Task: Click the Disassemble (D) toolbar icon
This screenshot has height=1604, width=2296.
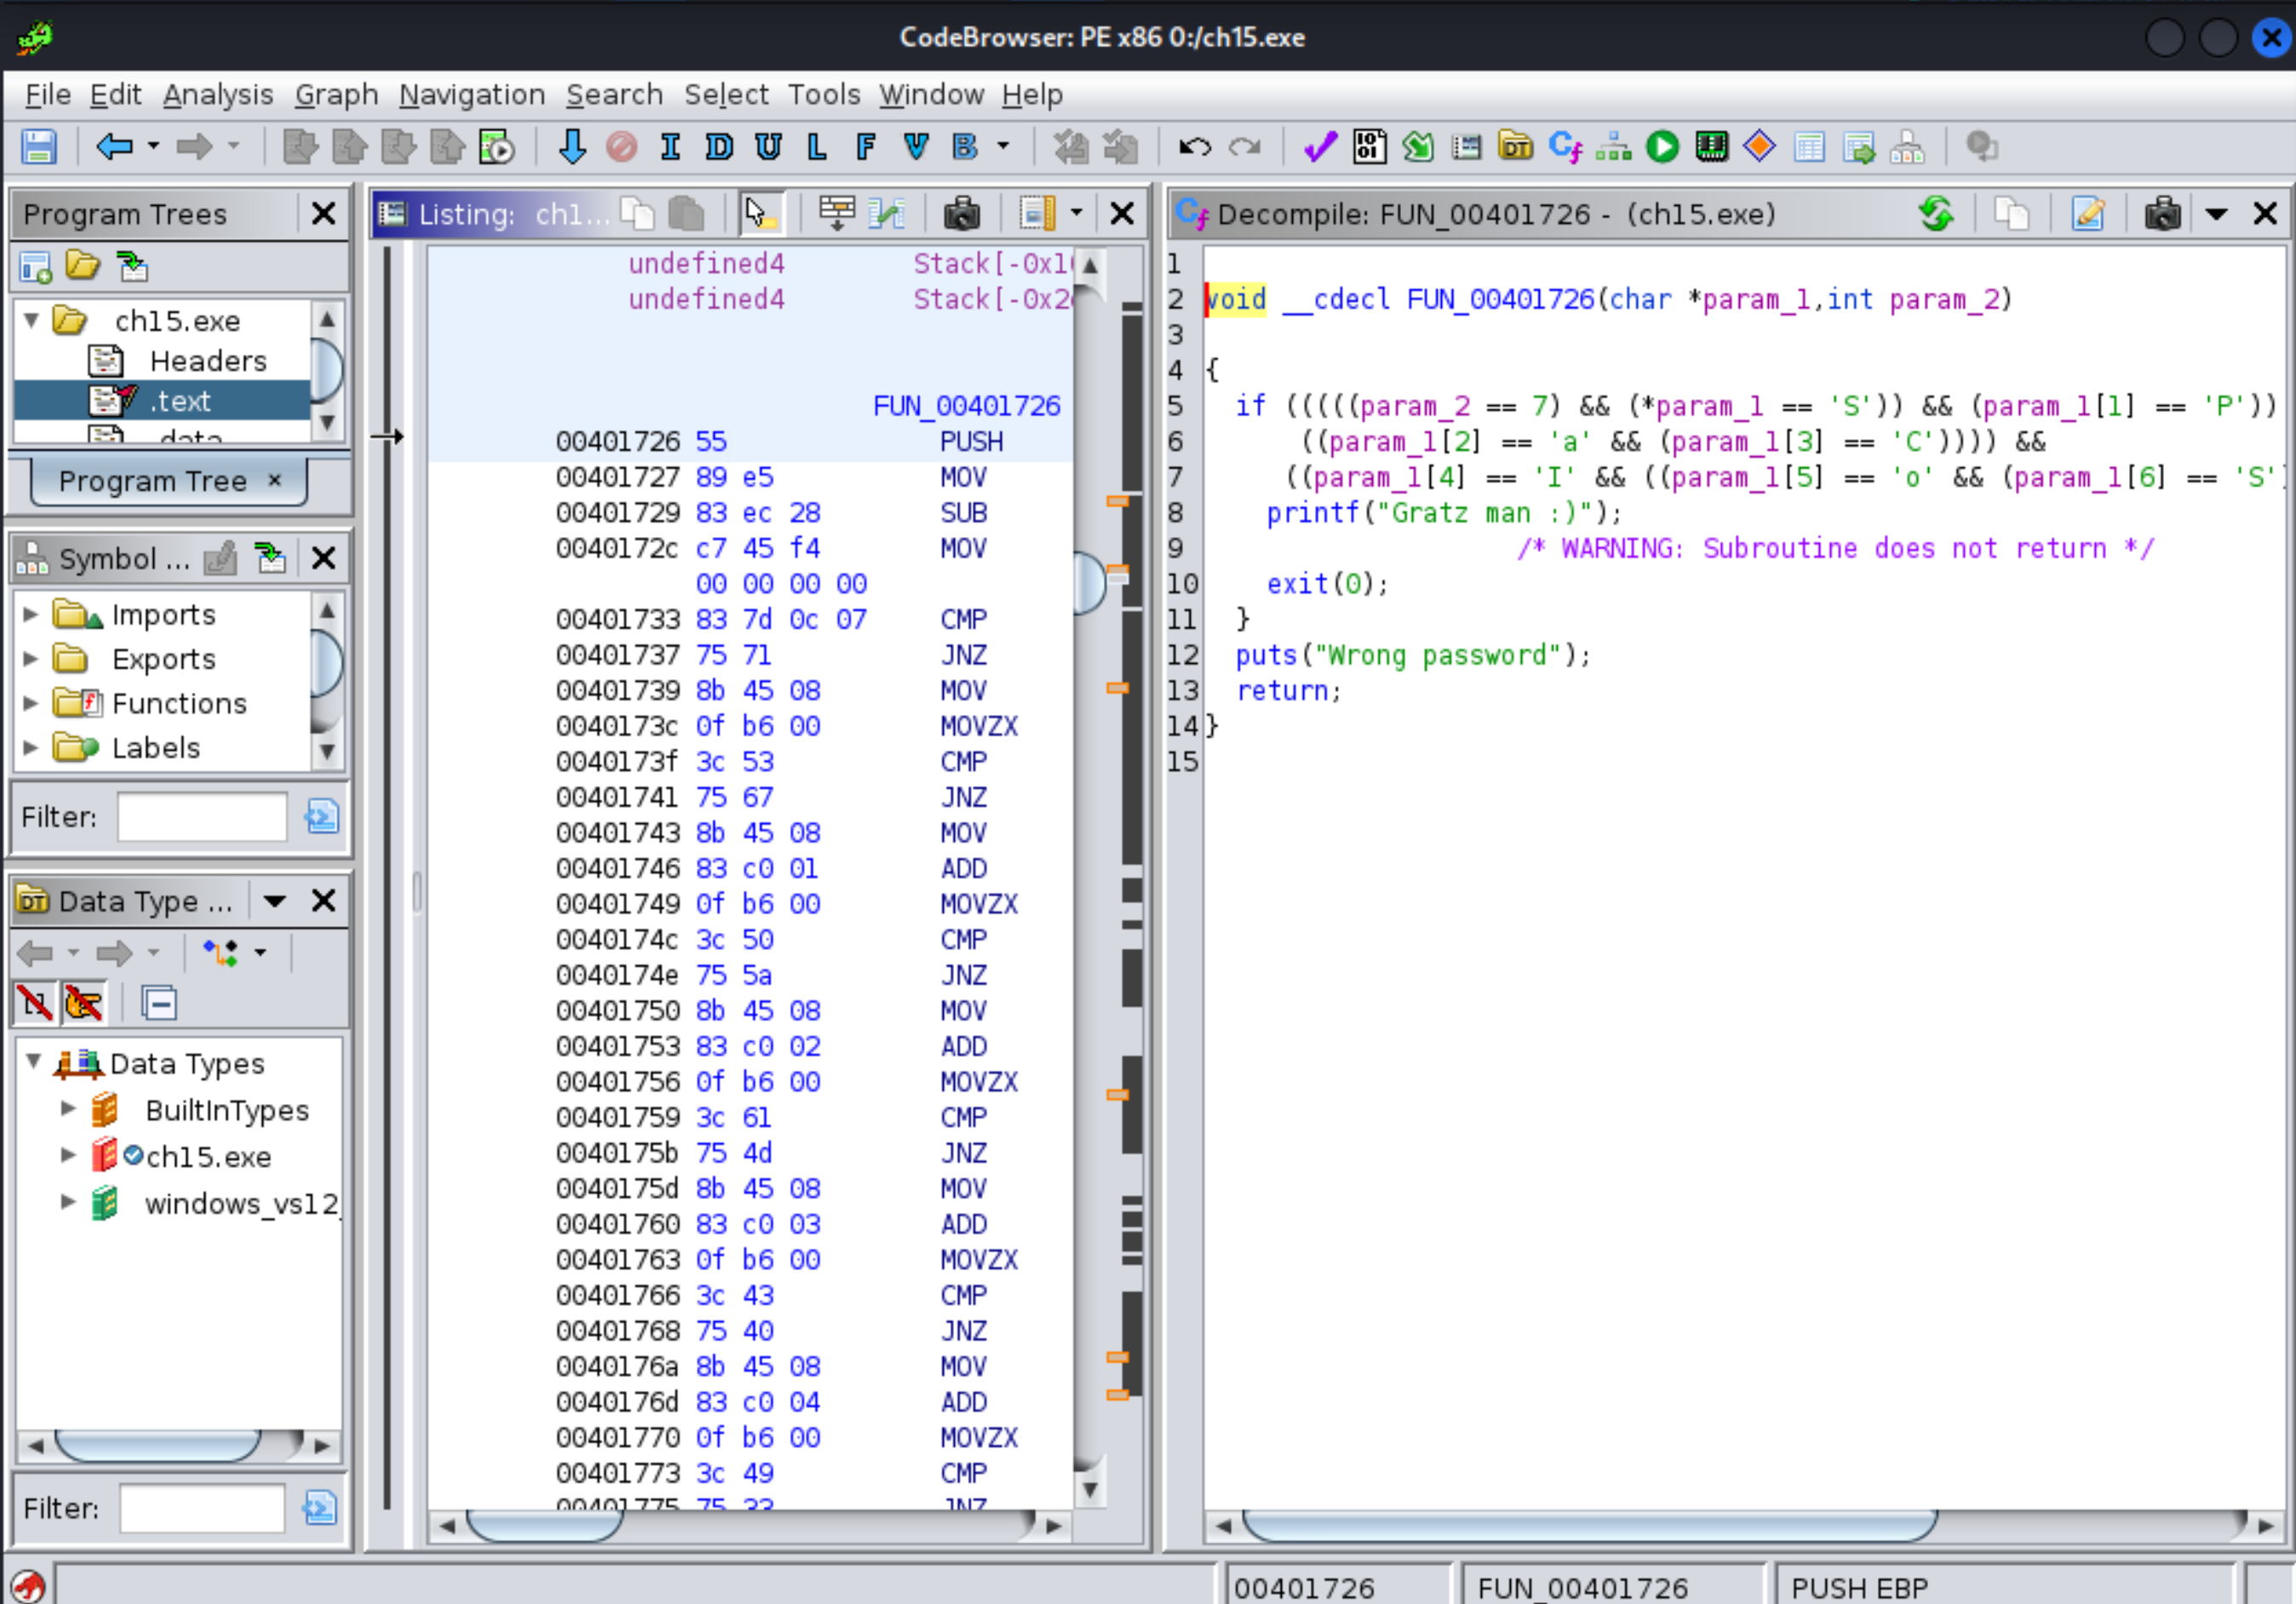Action: pos(719,147)
